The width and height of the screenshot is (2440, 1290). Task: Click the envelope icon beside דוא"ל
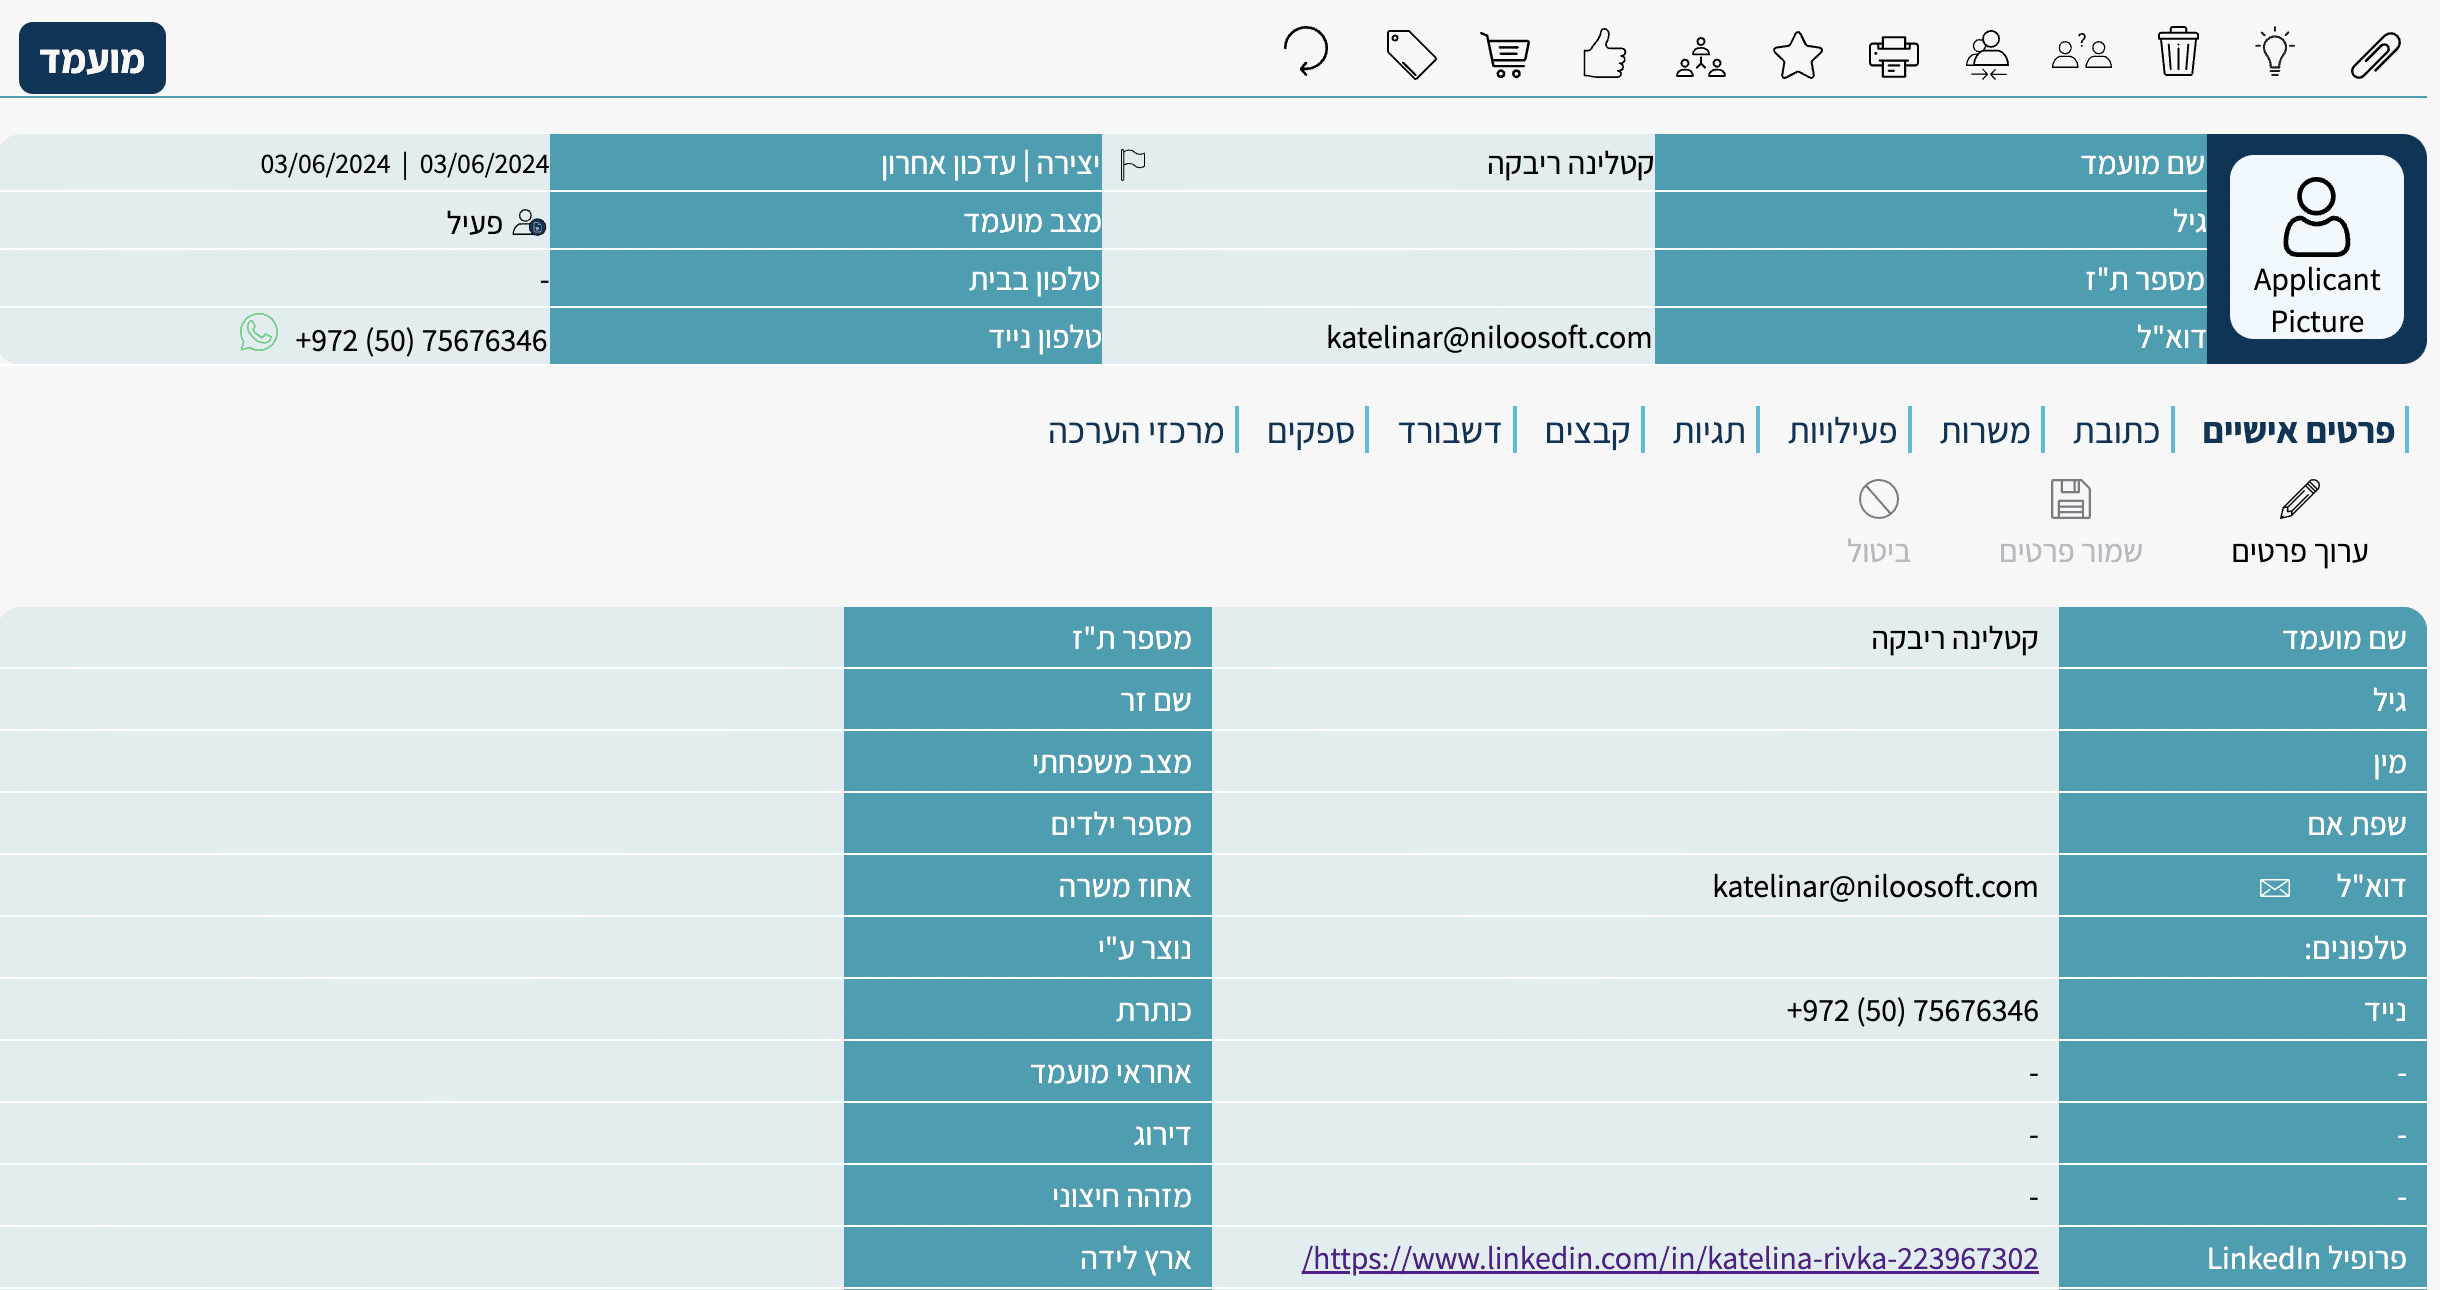point(2274,888)
